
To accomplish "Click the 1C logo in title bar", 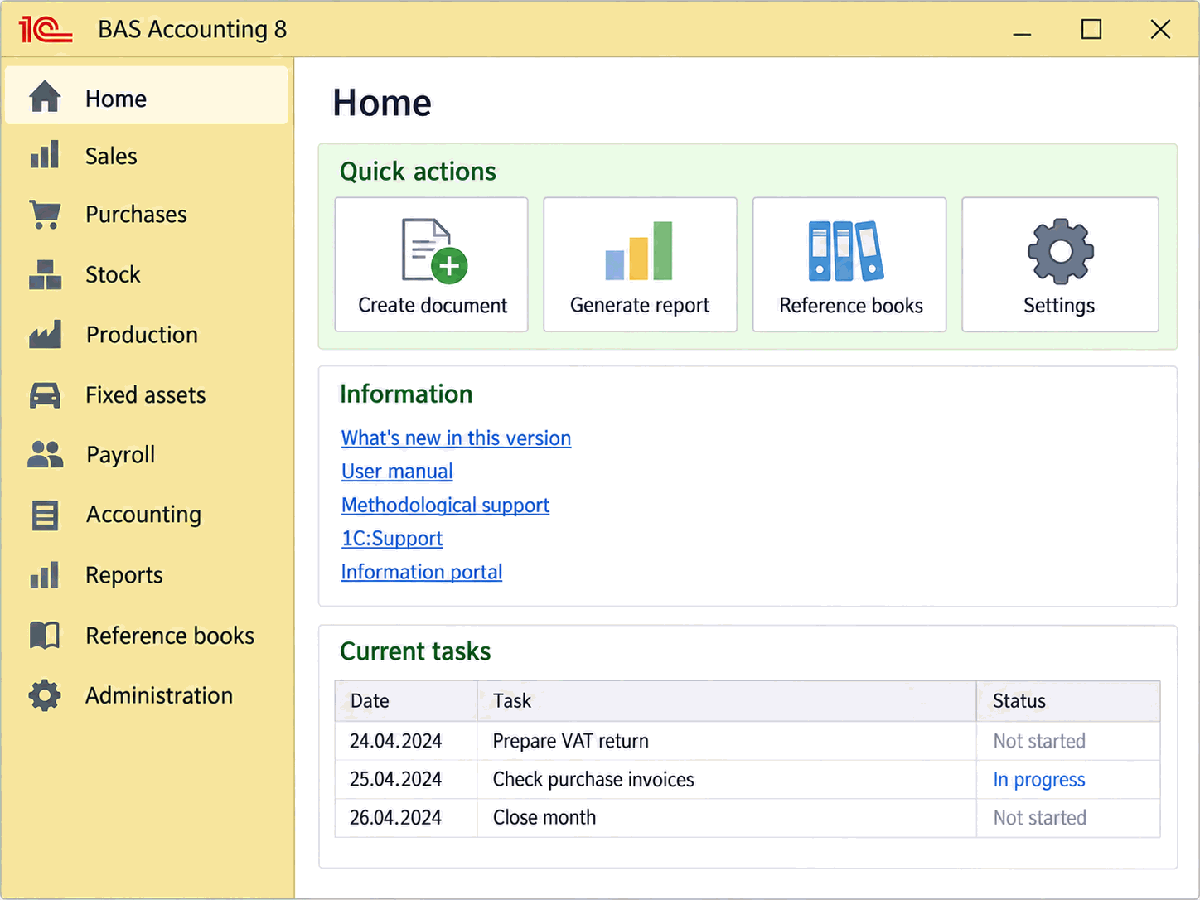I will click(x=46, y=30).
